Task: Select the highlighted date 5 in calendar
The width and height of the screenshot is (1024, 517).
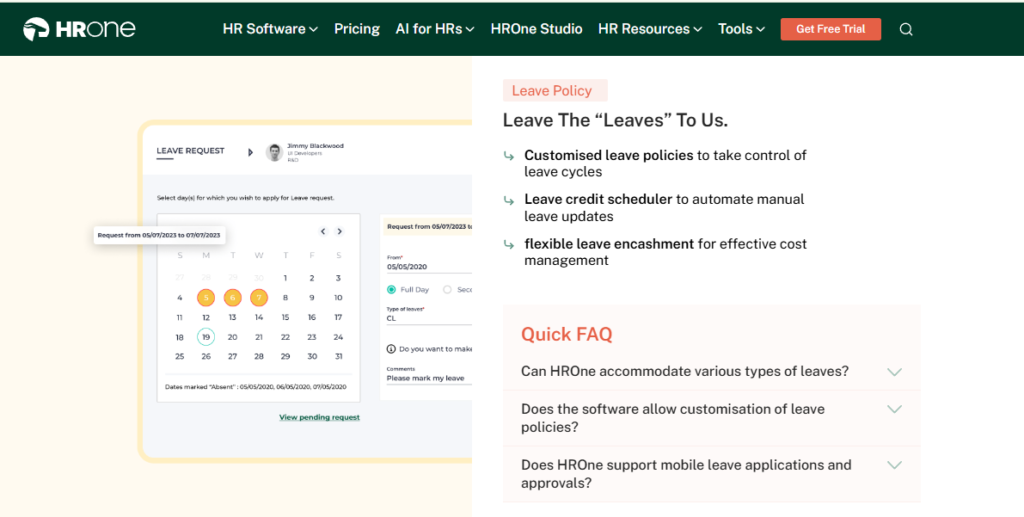Action: click(206, 298)
